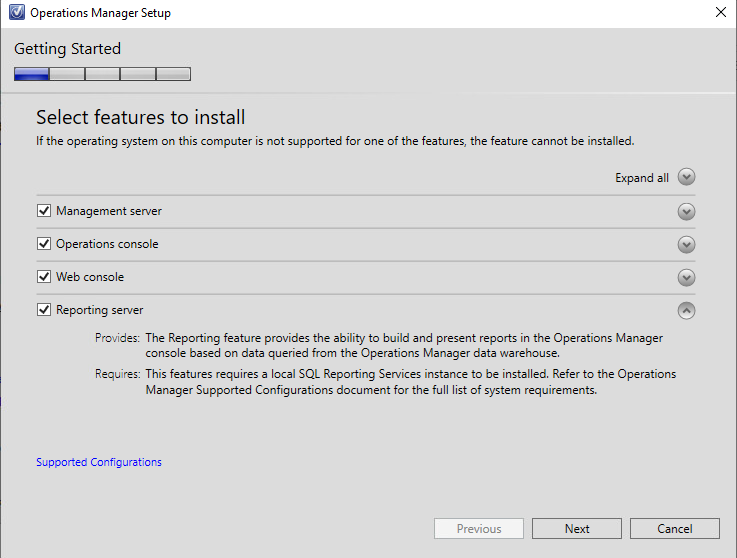
Task: Close the Operations Manager Setup window
Action: pyautogui.click(x=721, y=12)
